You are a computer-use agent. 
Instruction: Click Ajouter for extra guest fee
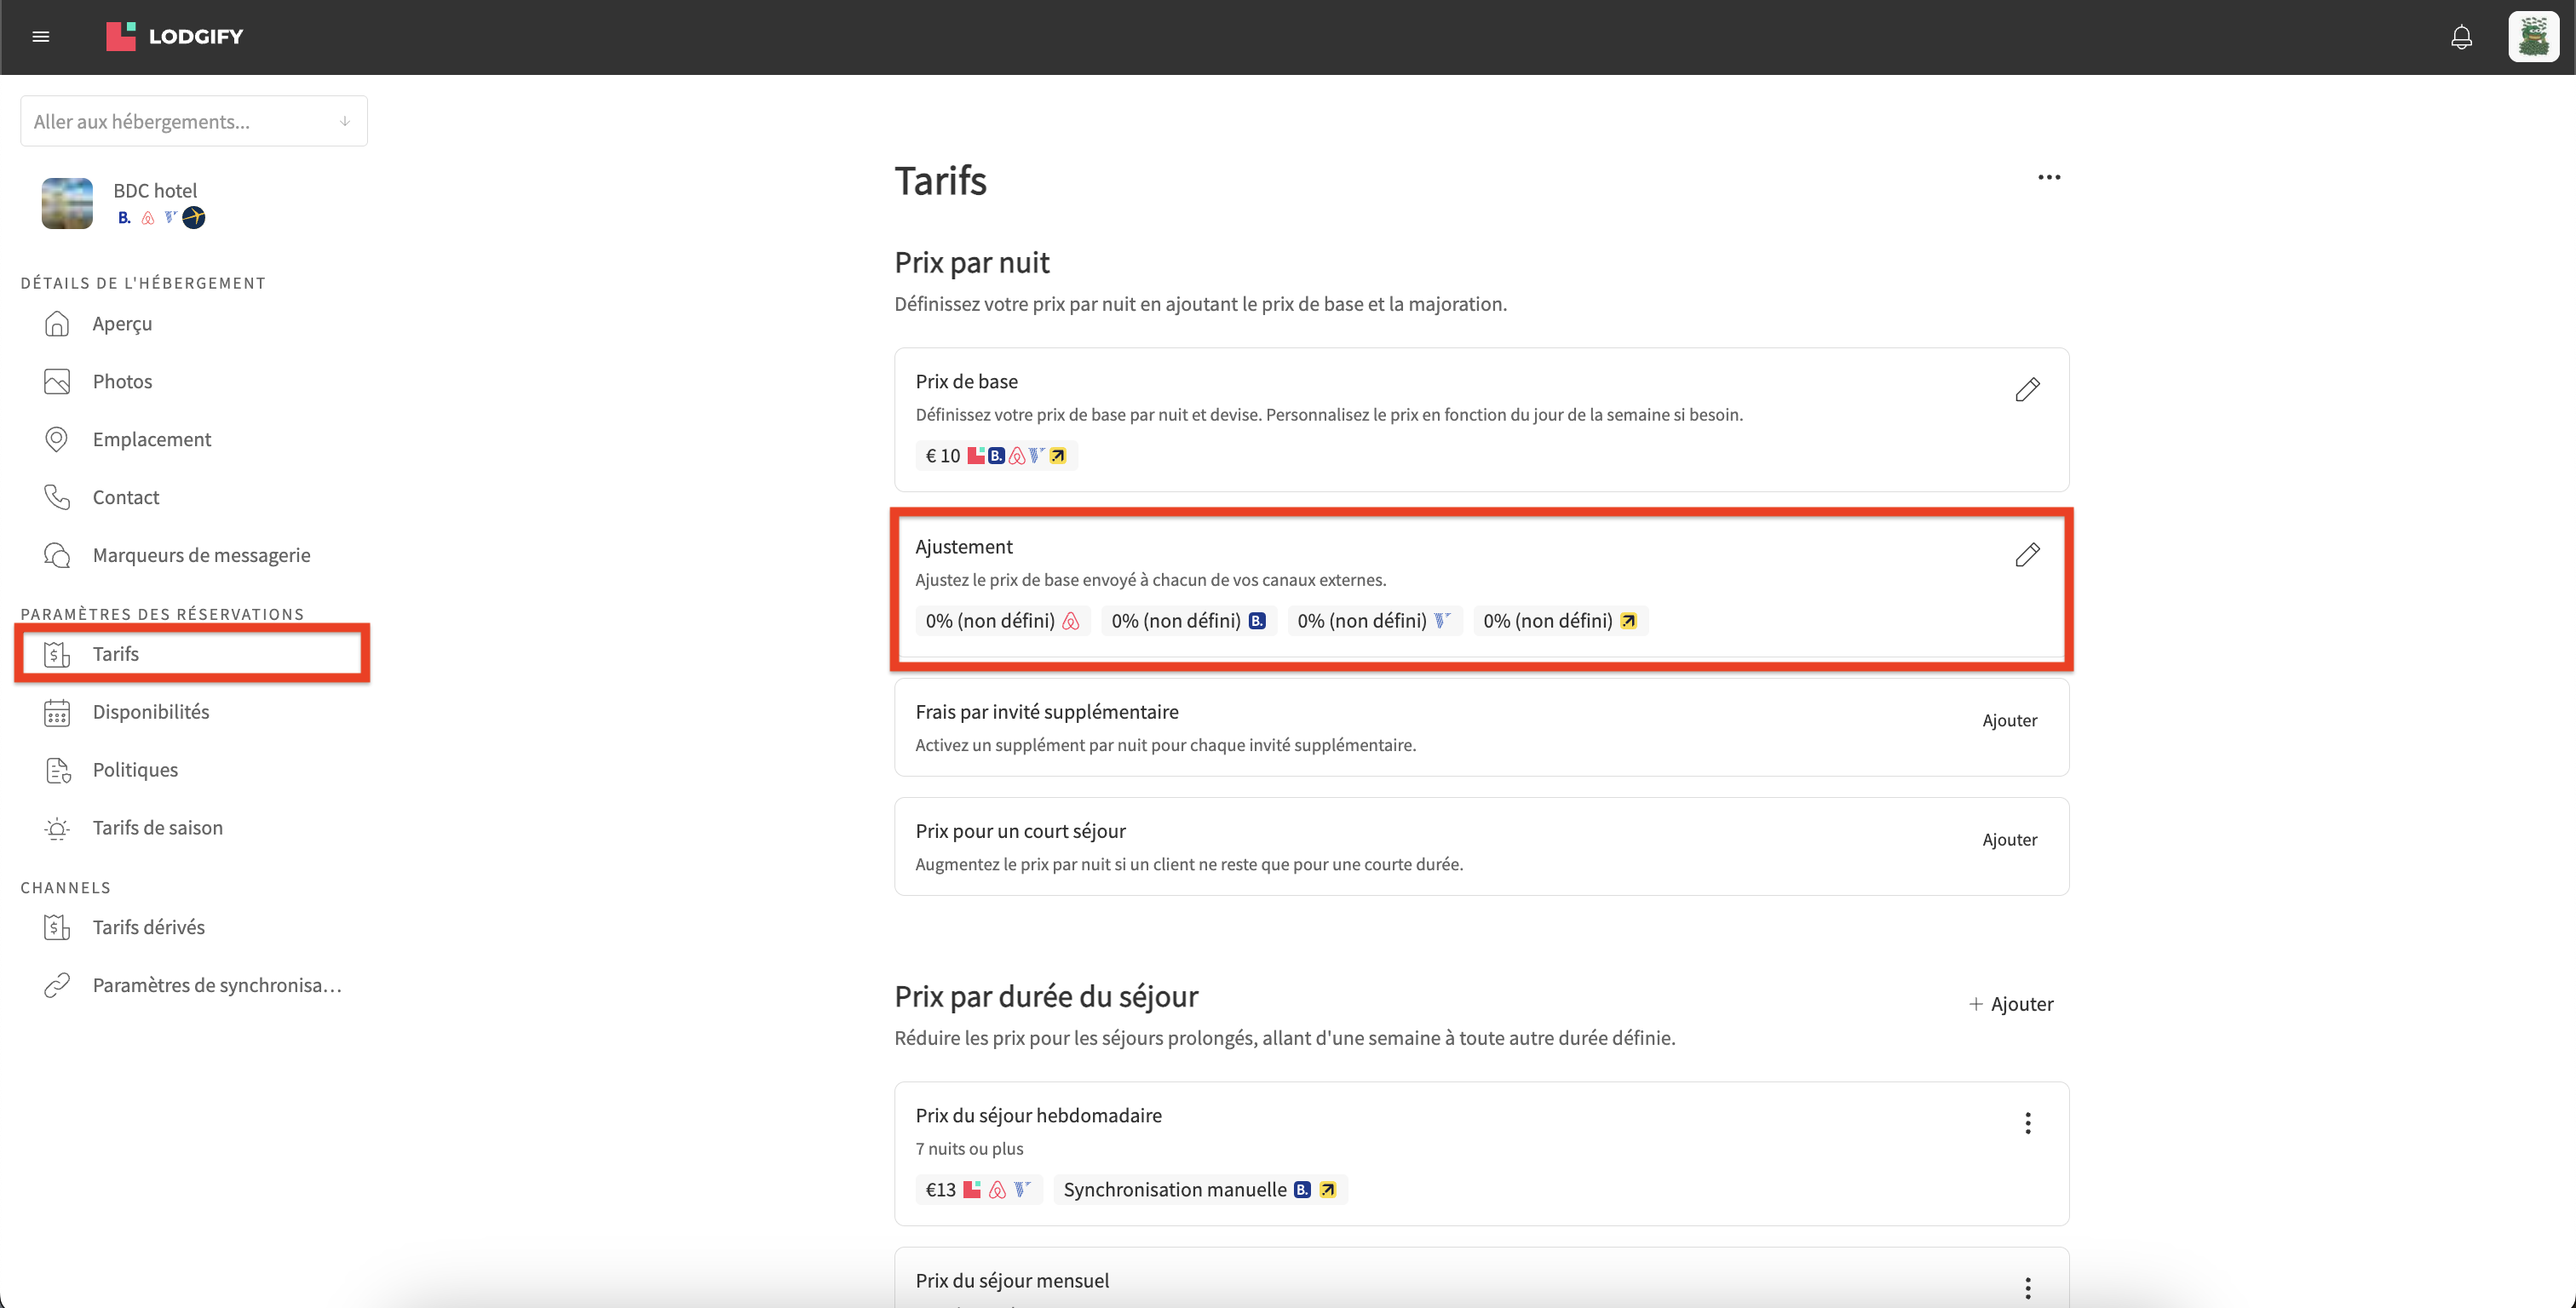click(x=2009, y=720)
